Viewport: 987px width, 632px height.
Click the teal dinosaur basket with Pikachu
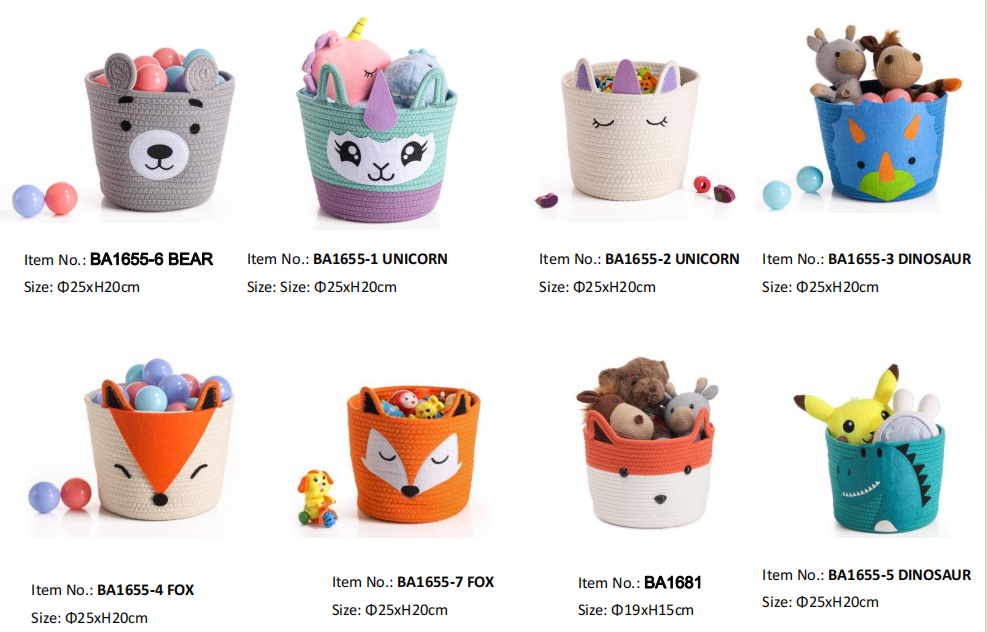tap(884, 478)
